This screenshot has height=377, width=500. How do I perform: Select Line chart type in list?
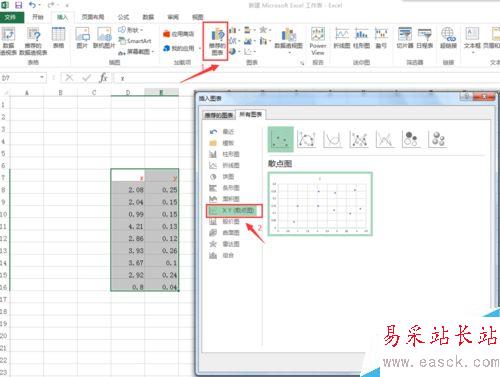pos(224,165)
